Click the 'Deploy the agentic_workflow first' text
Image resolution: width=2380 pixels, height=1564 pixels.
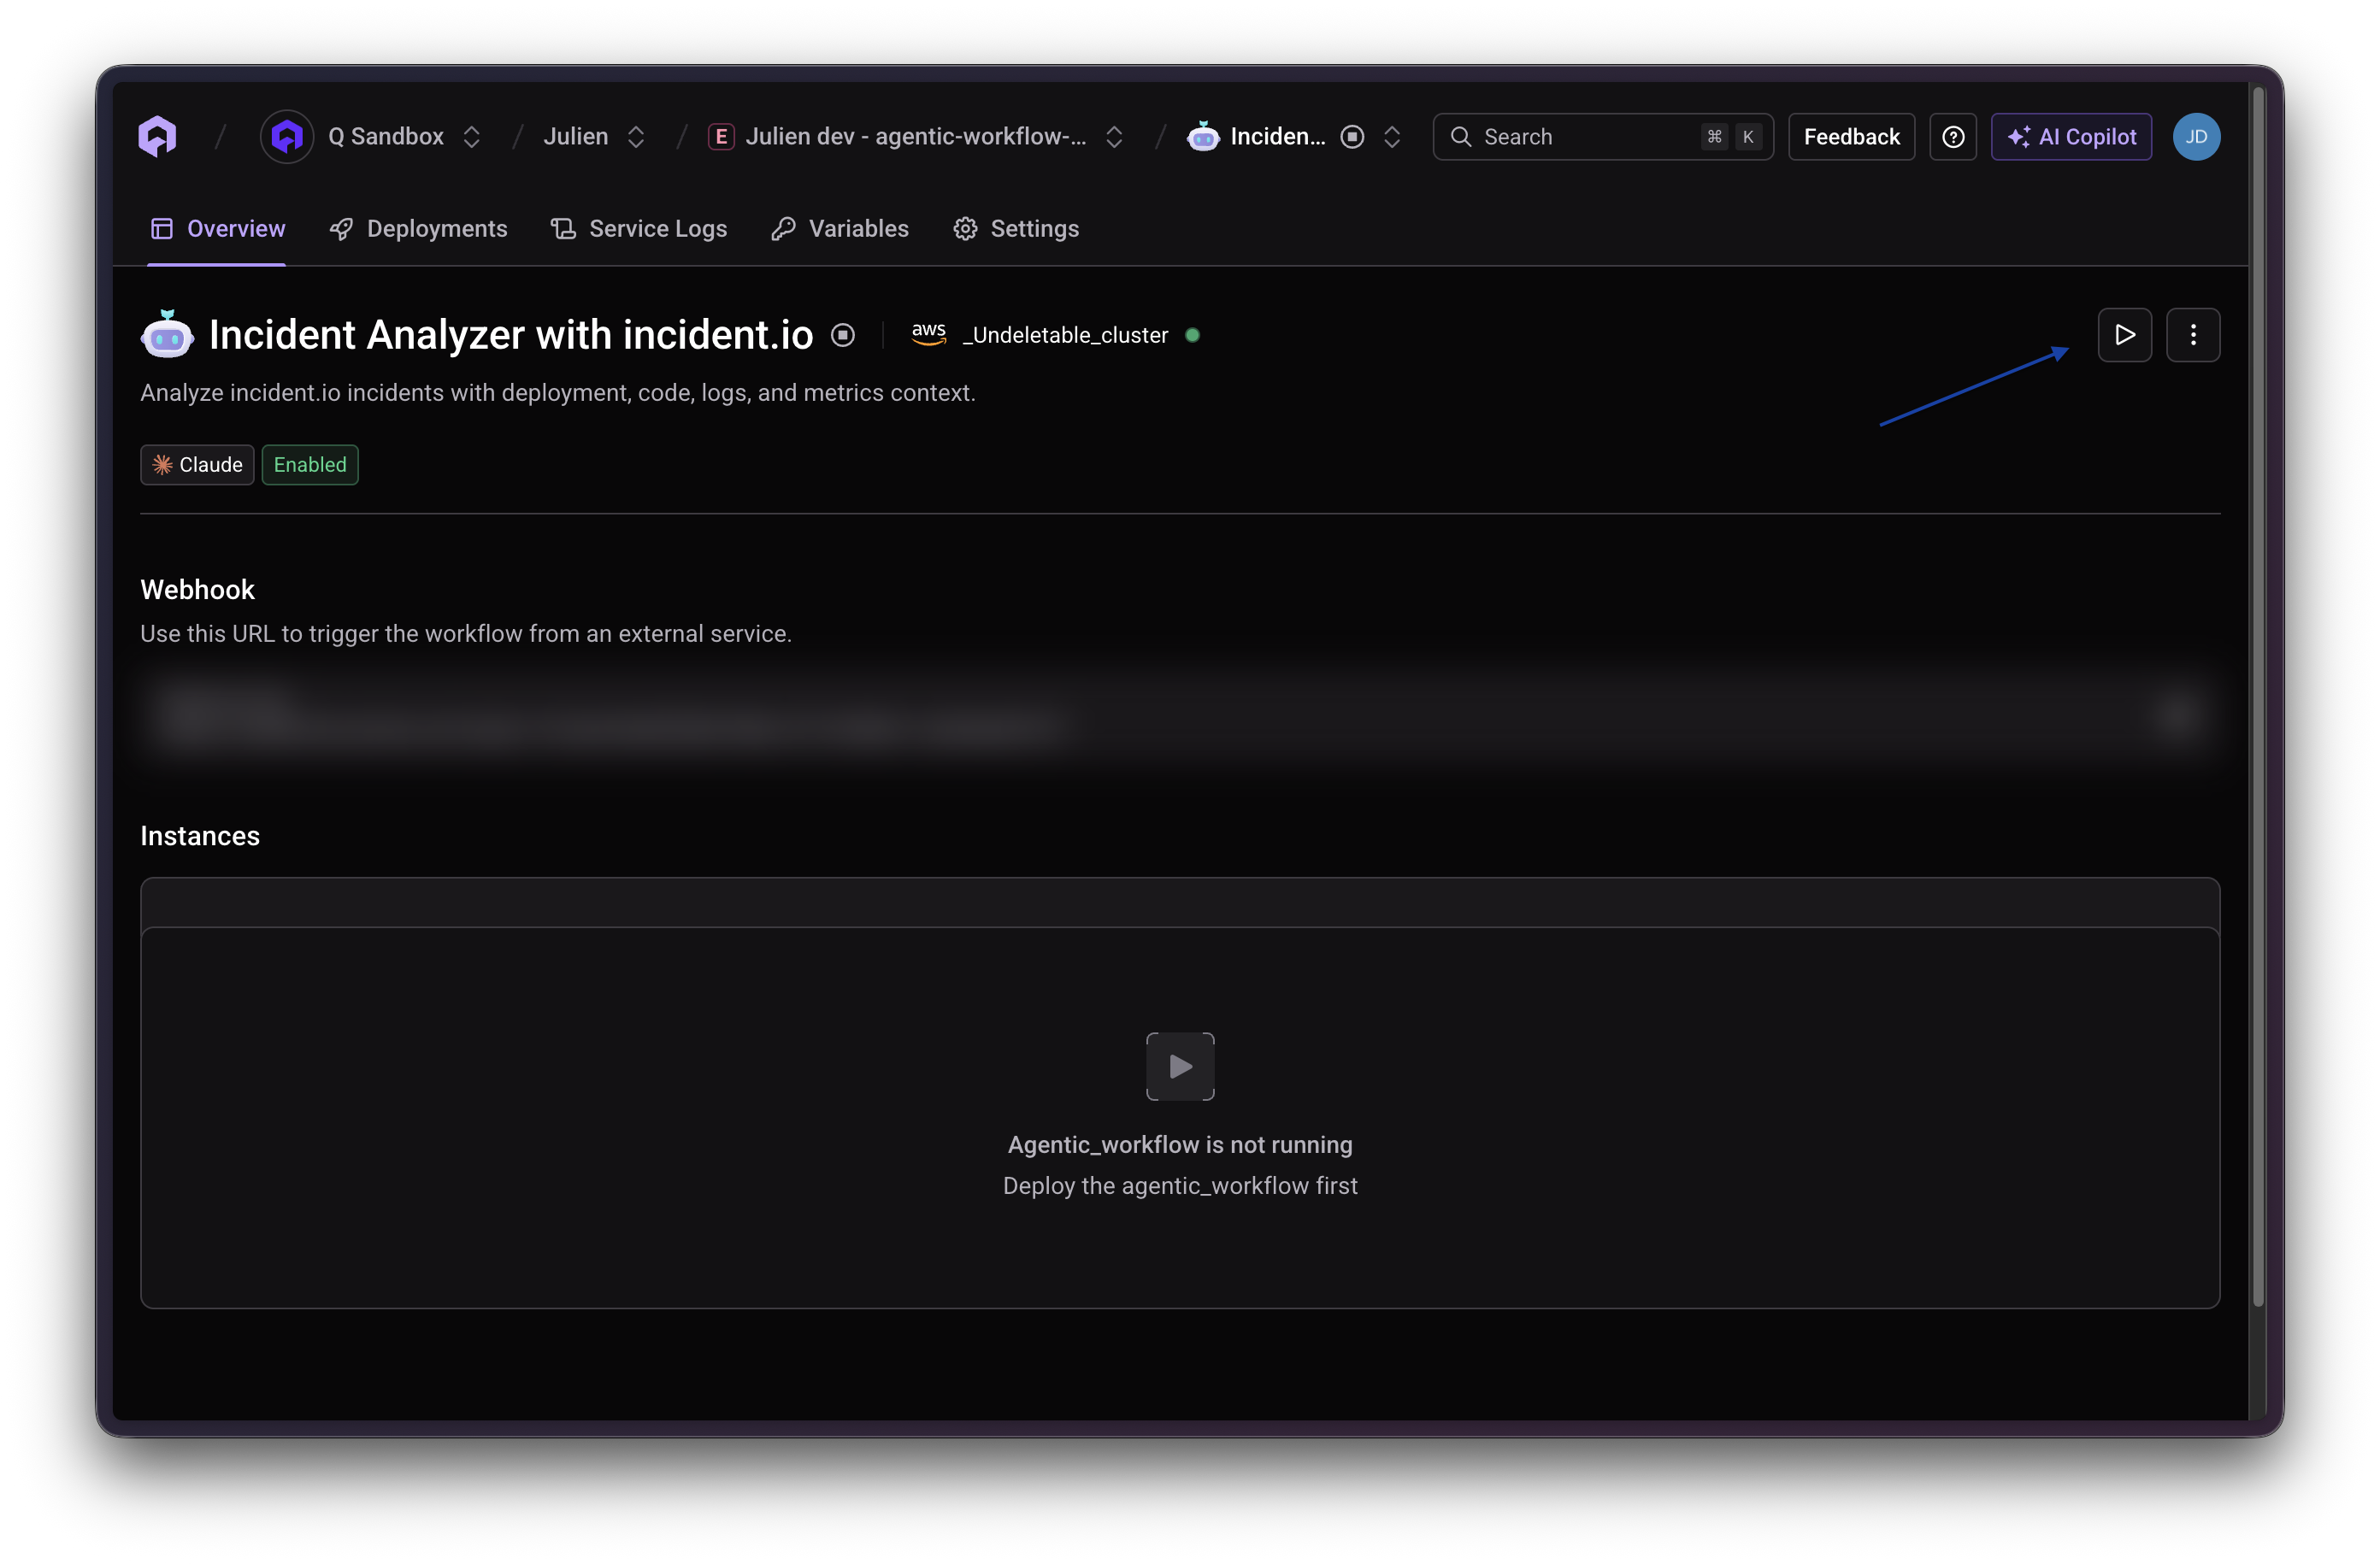point(1180,1186)
